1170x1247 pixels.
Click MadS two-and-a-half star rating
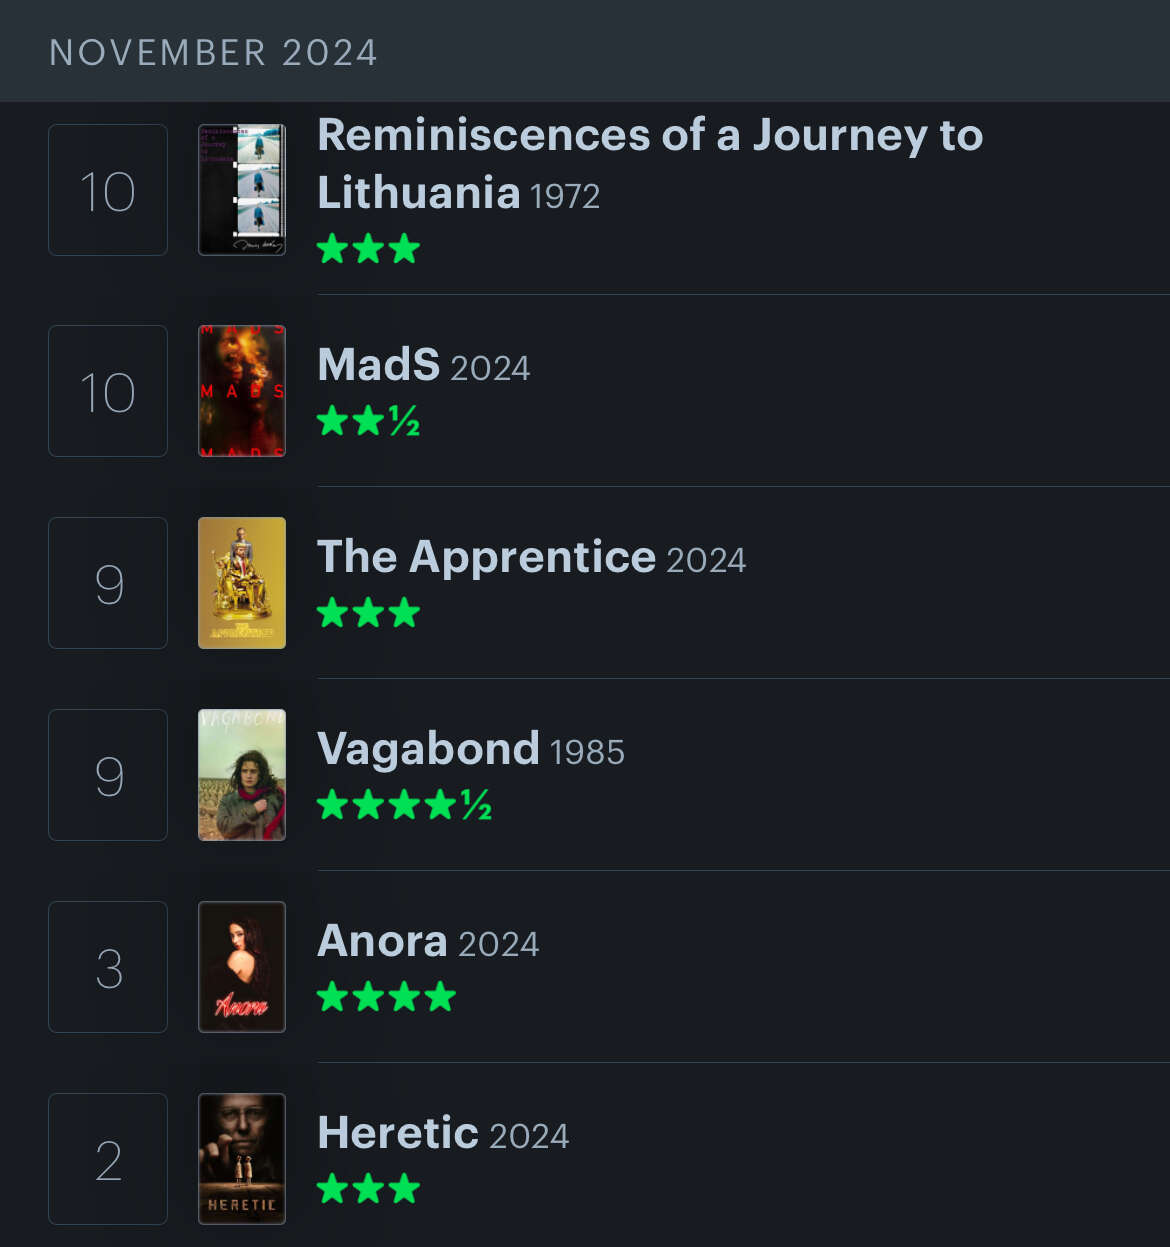coord(368,421)
